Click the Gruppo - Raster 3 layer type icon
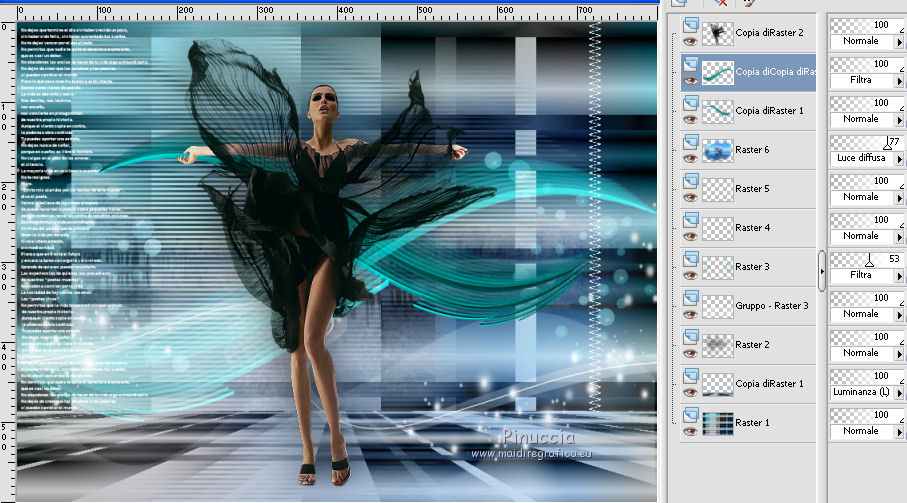907x503 pixels. tap(690, 299)
